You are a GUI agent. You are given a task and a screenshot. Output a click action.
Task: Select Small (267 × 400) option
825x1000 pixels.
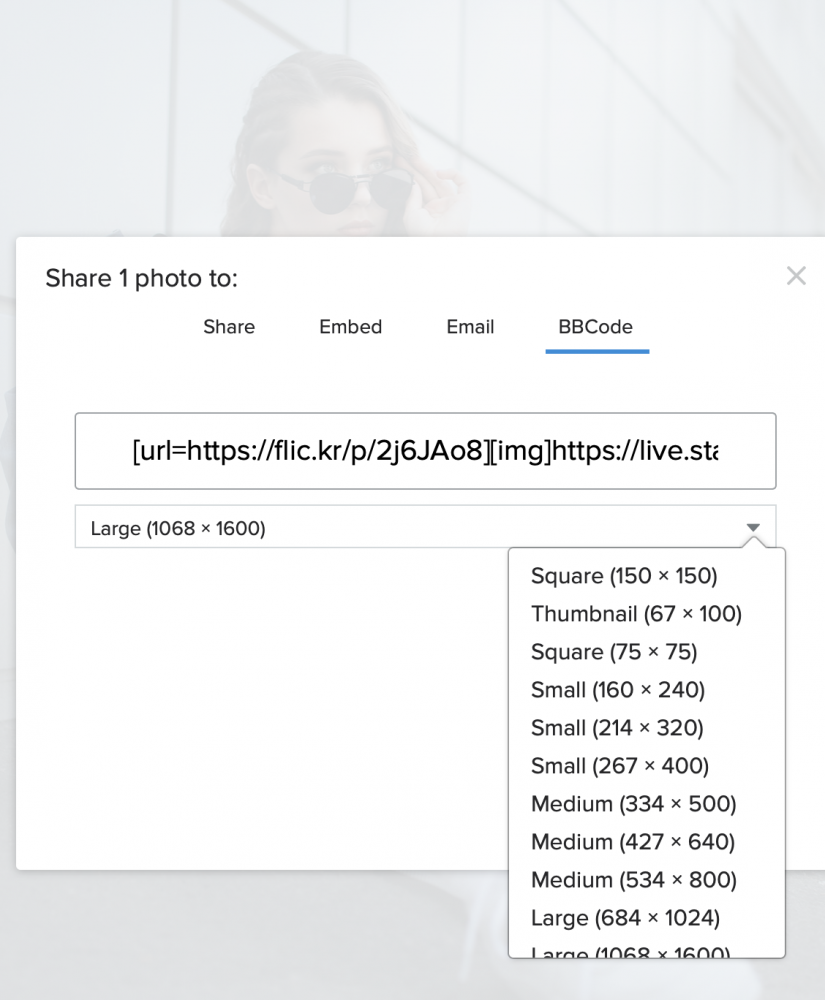(x=620, y=766)
